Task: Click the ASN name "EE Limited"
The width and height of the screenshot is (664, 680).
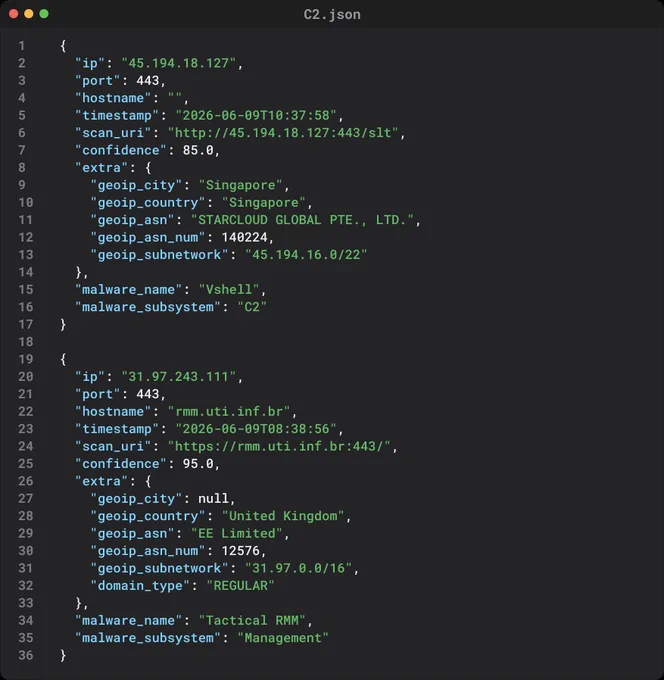Action: [237, 533]
